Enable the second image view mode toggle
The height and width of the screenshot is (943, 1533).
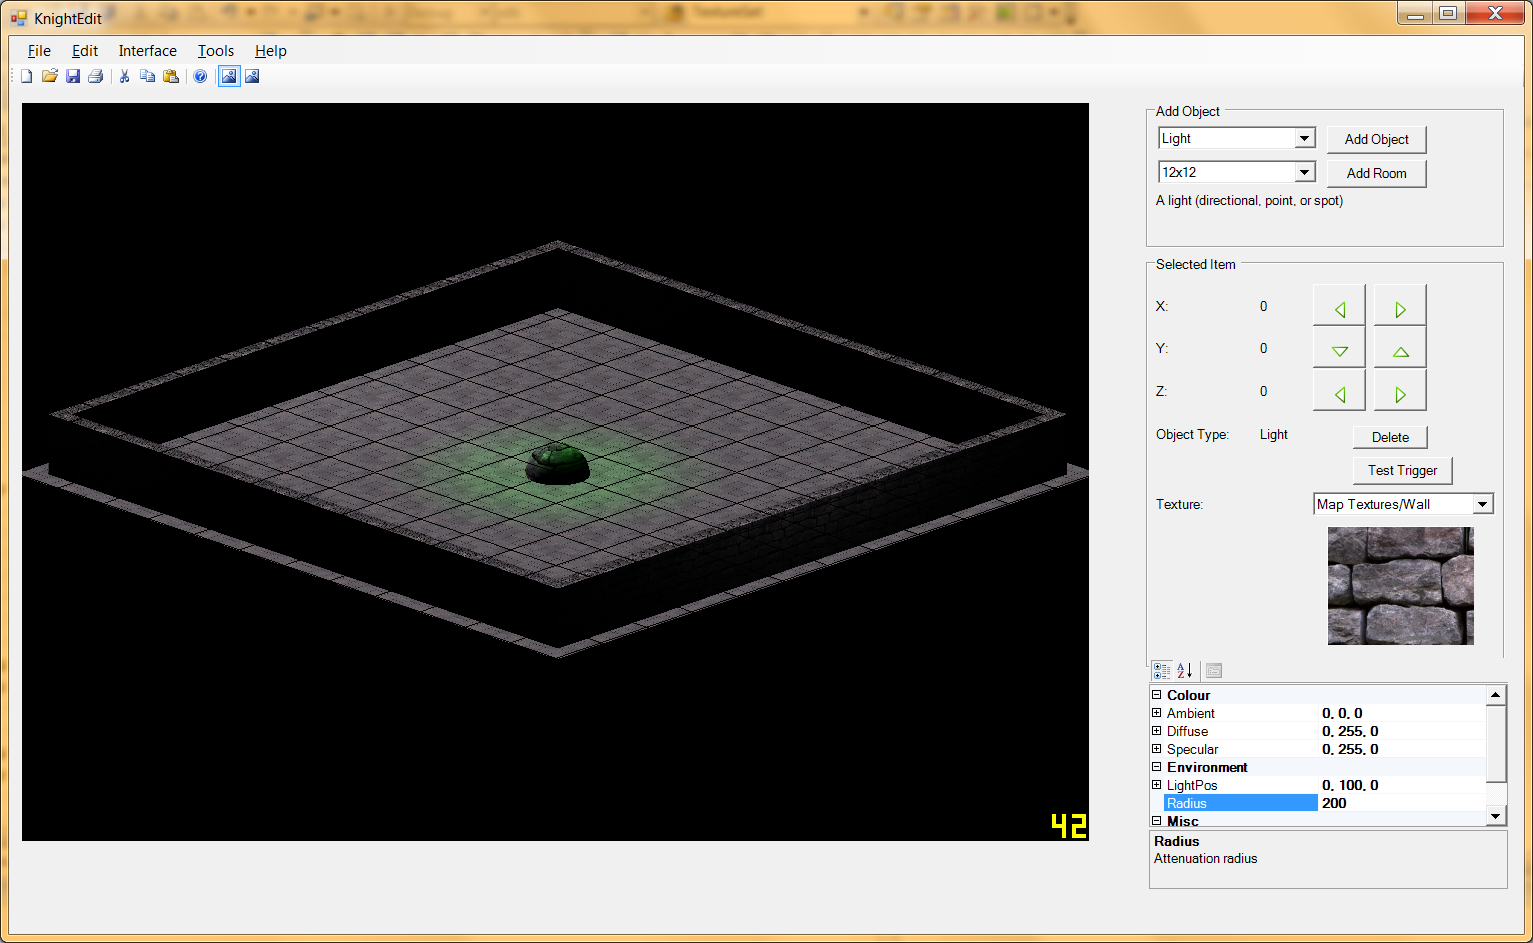pyautogui.click(x=251, y=76)
